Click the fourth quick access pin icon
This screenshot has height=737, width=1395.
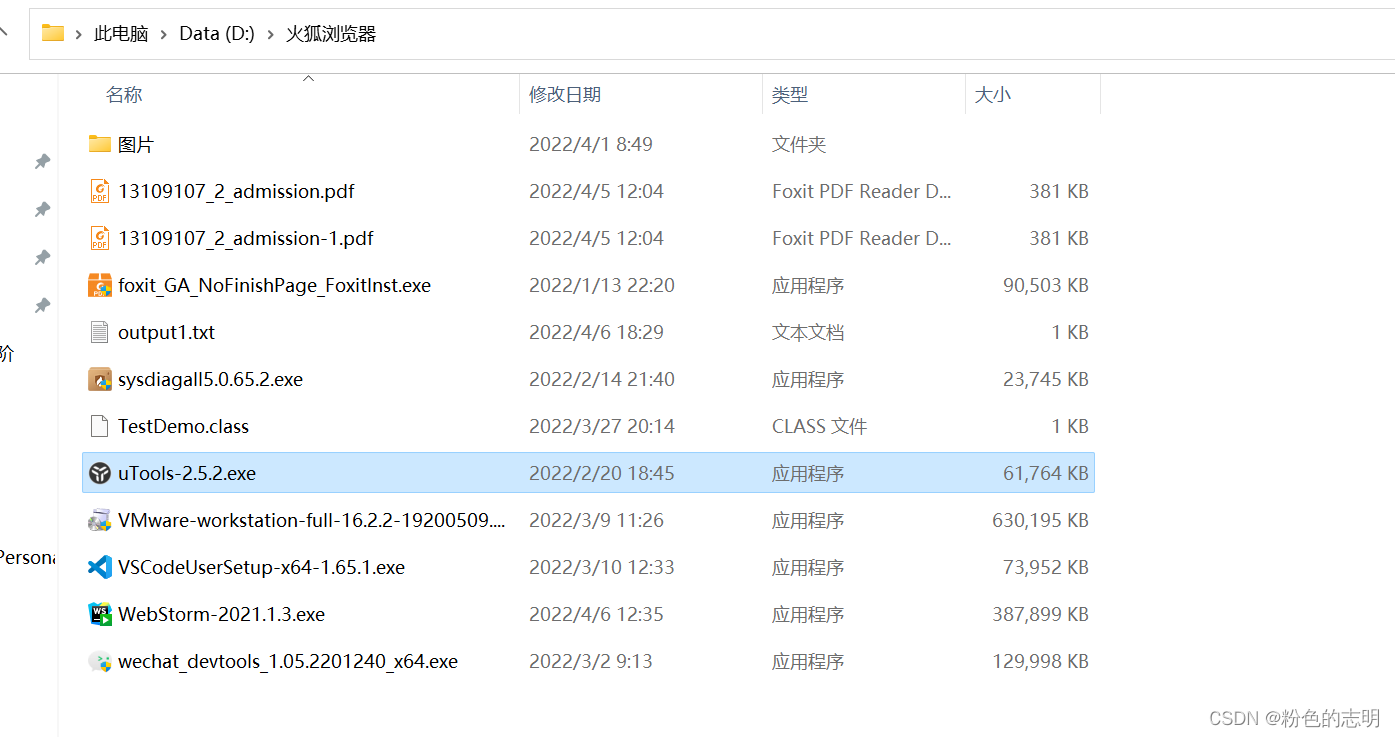point(42,305)
